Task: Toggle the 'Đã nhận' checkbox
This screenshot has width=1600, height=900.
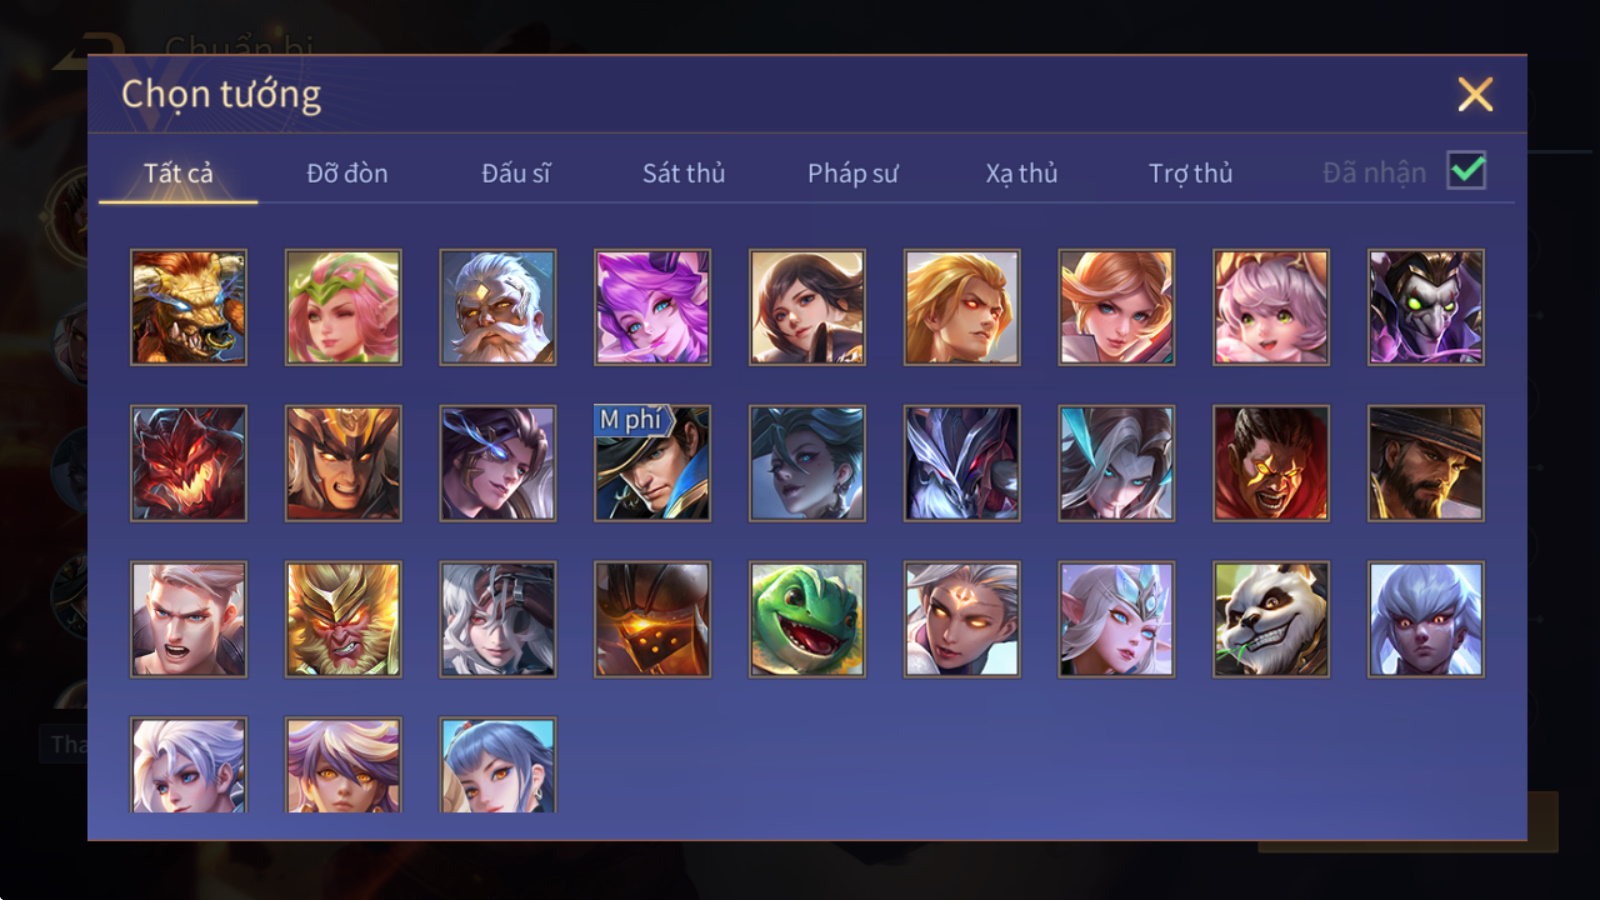Action: coord(1467,171)
